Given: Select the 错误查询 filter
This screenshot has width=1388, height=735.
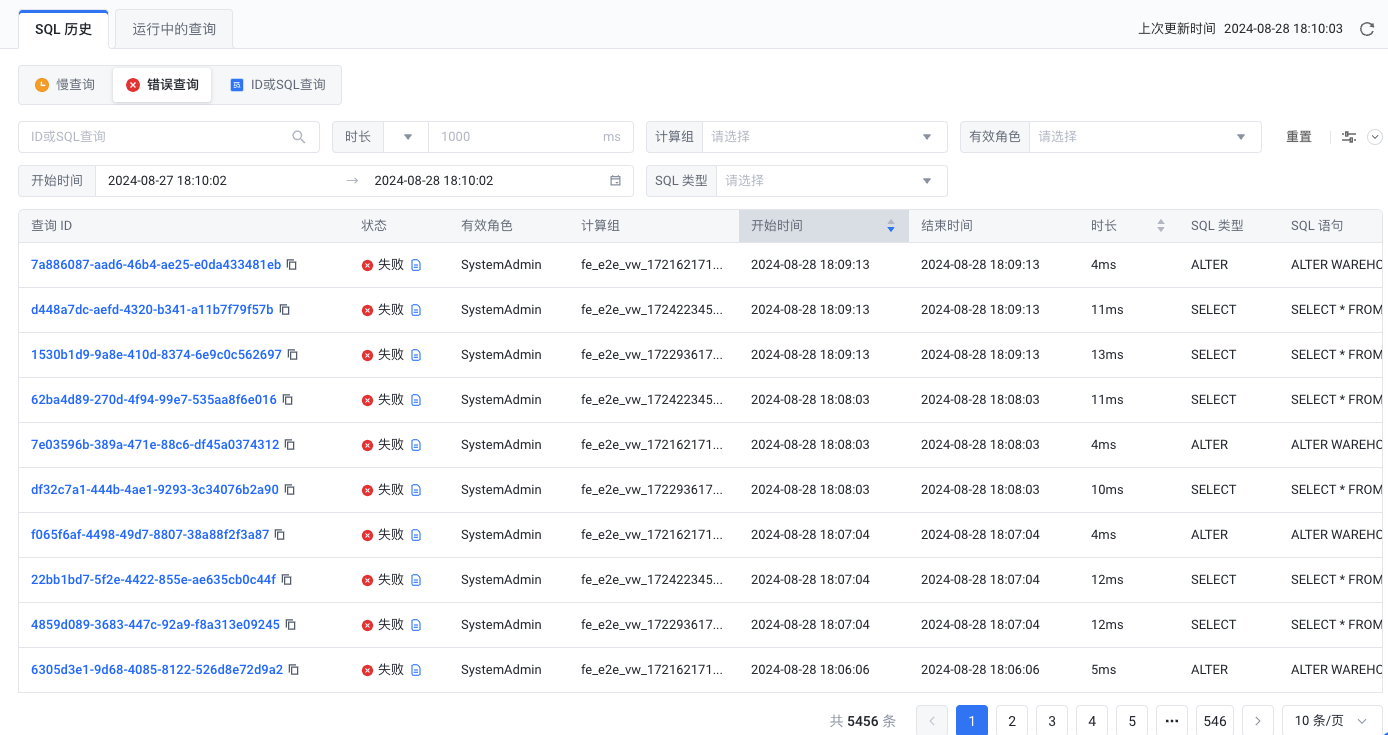Looking at the screenshot, I should click(162, 85).
